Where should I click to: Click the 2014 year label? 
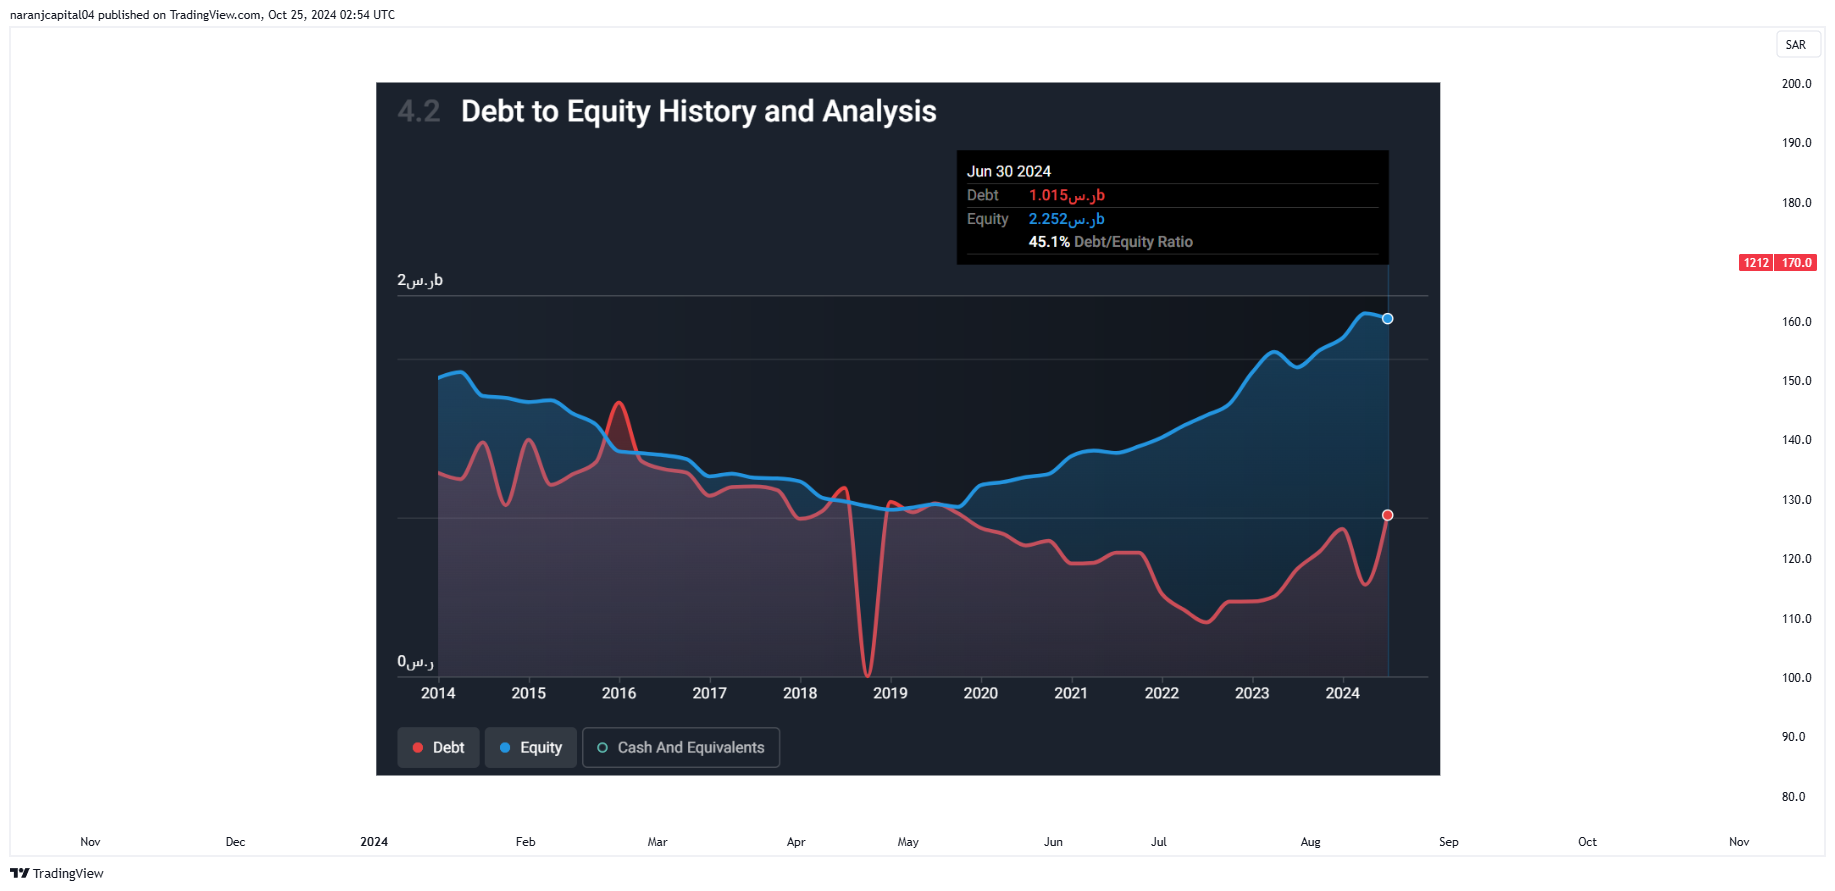click(x=438, y=693)
